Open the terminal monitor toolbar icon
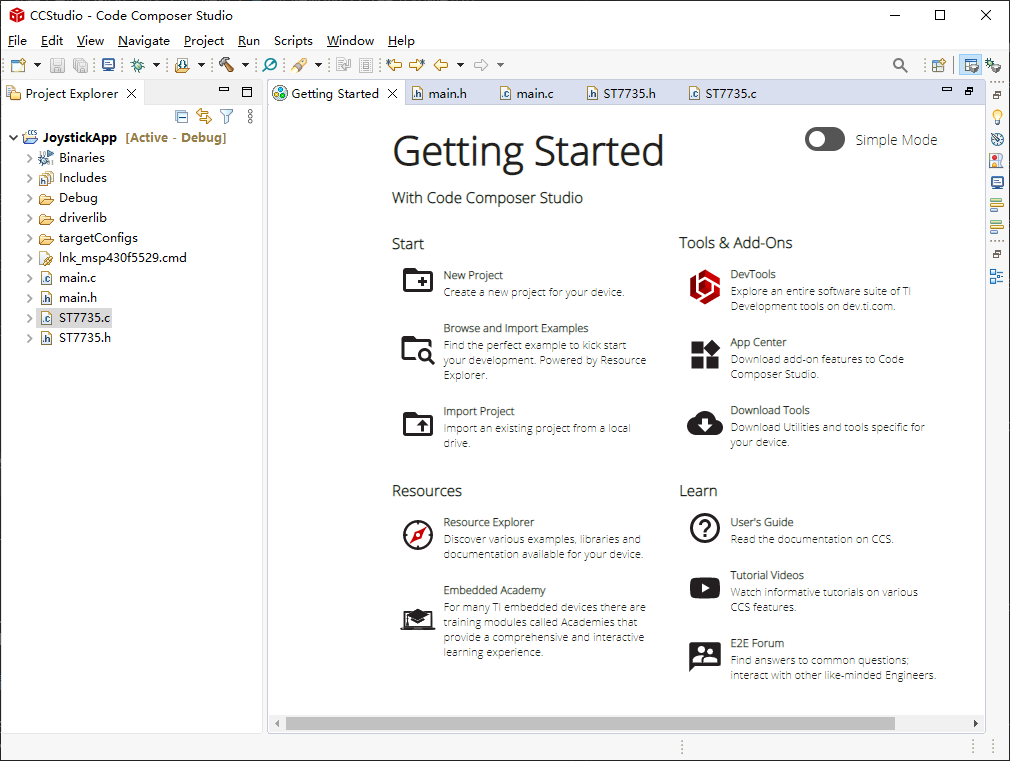Viewport: 1010px width, 761px height. [108, 65]
